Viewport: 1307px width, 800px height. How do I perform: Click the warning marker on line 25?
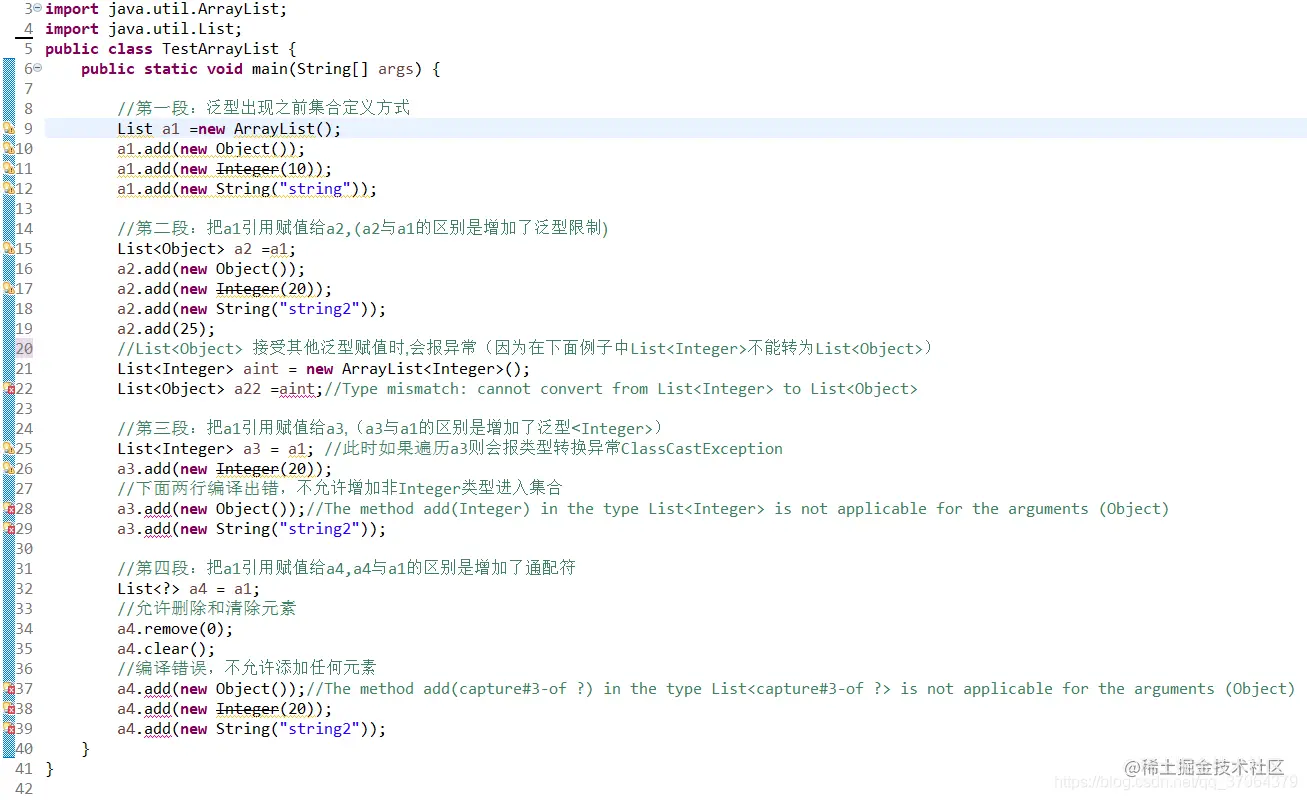pos(9,449)
